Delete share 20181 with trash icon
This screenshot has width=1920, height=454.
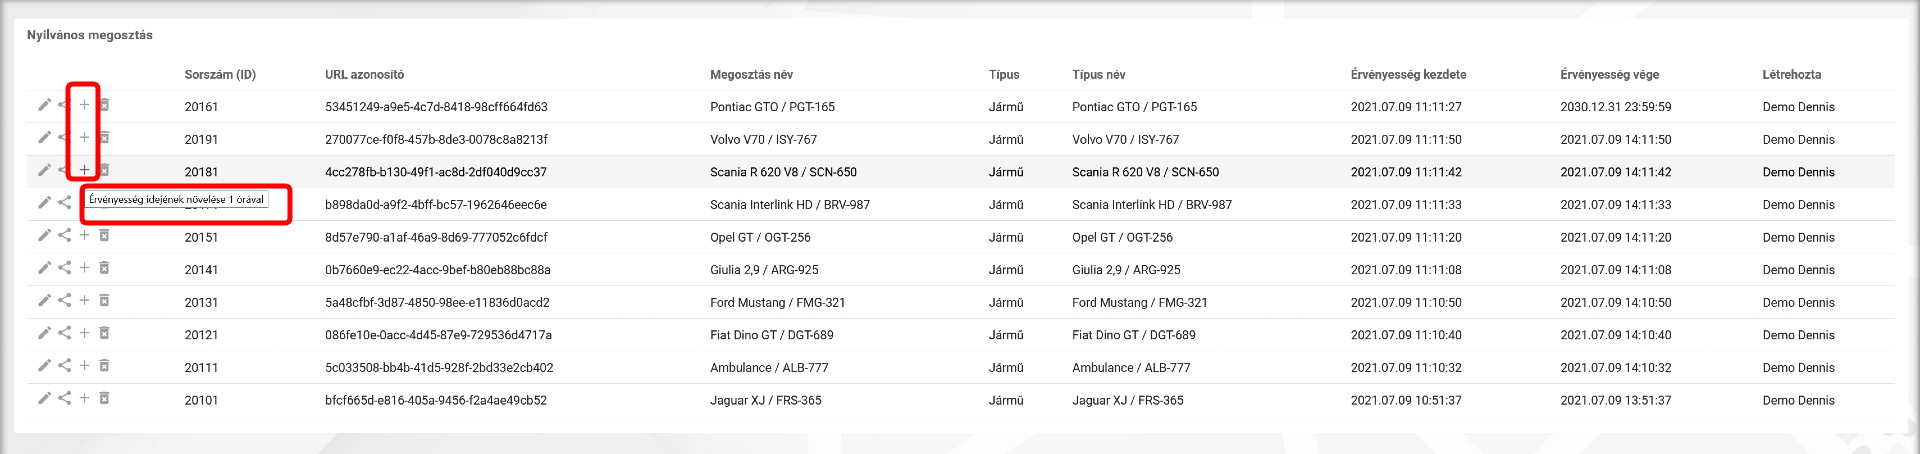[x=104, y=170]
